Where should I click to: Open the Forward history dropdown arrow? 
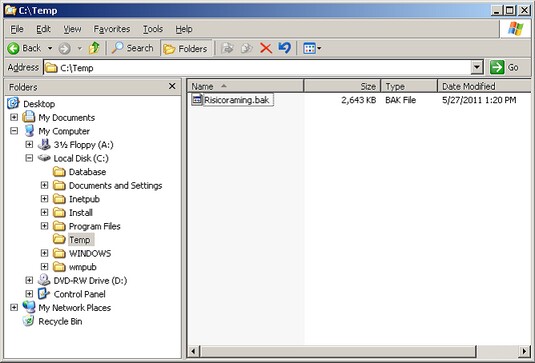click(79, 48)
